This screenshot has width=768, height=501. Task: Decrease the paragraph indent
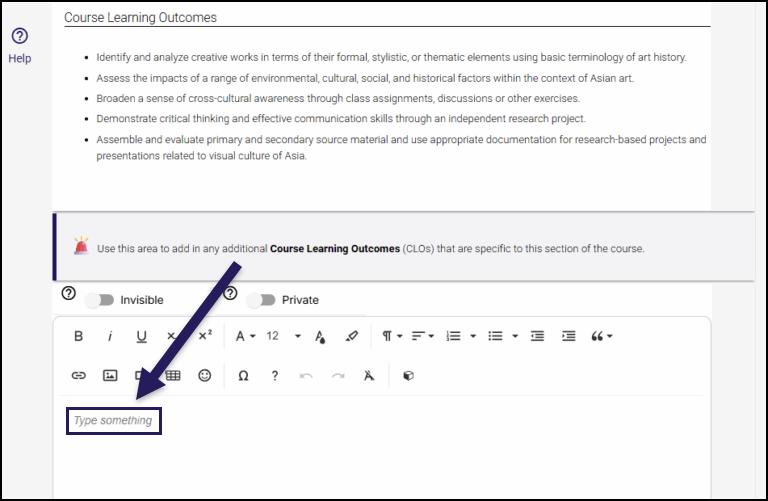[537, 336]
